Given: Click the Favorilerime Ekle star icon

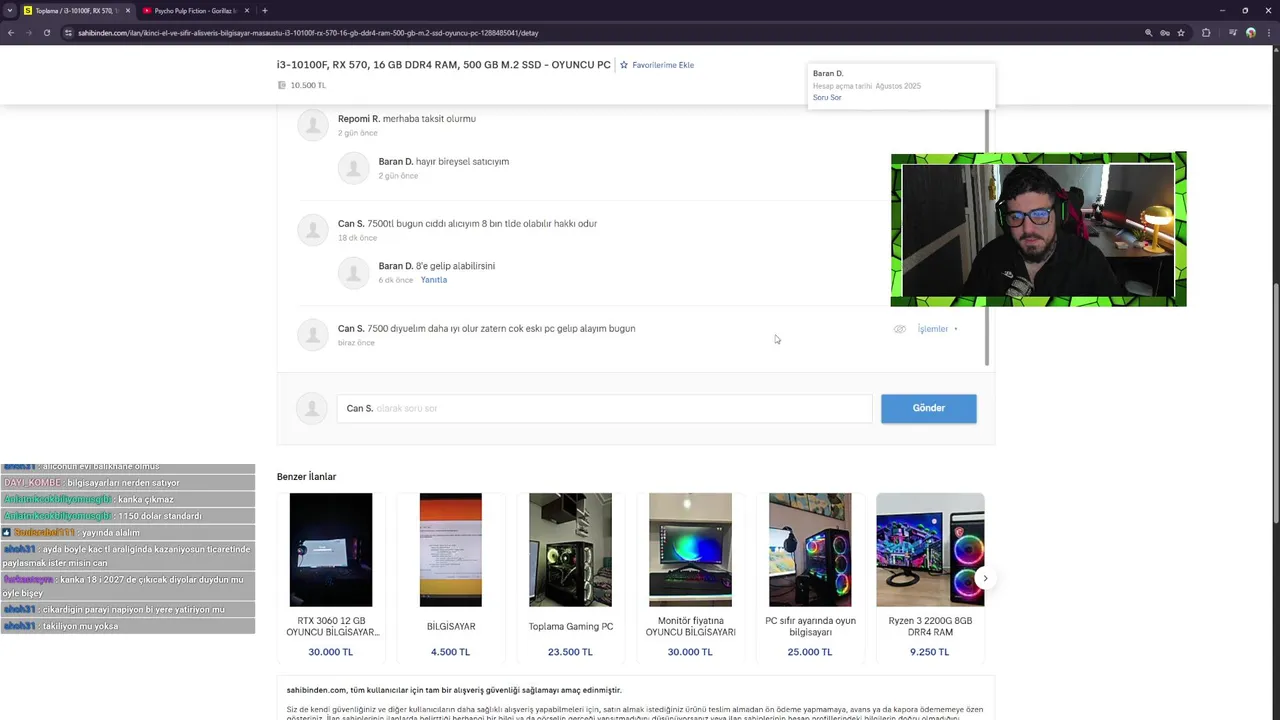Looking at the screenshot, I should (624, 65).
